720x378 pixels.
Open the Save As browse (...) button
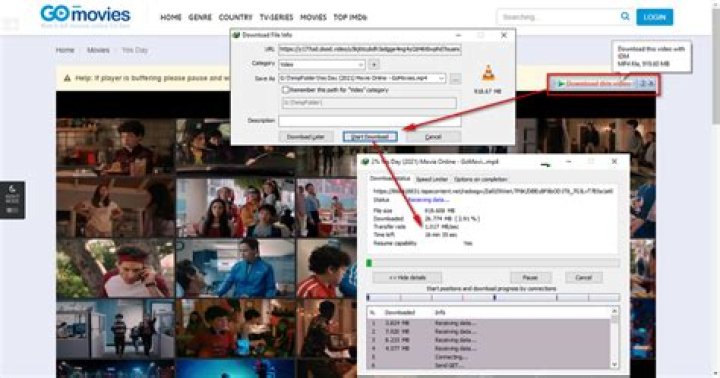point(455,79)
